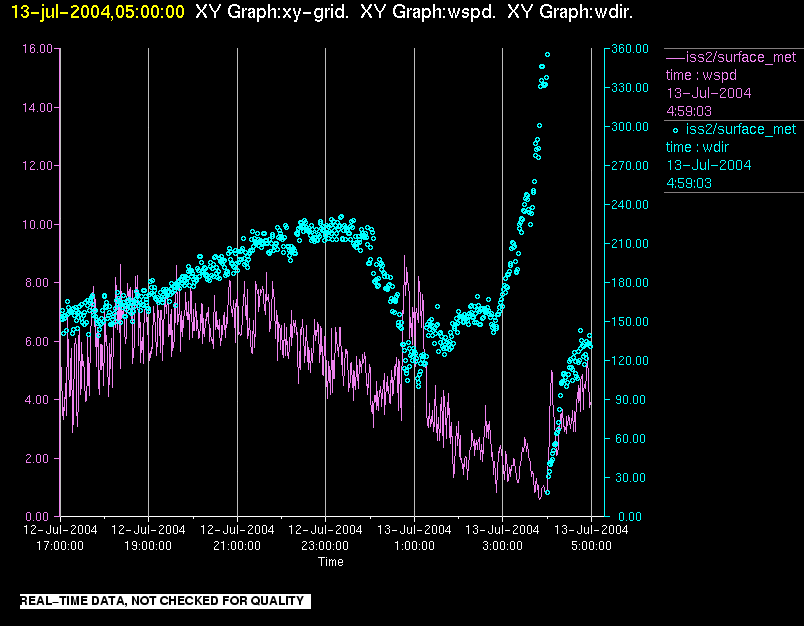Click the 12.00 wind speed axis label
804x626 pixels.
(37, 166)
